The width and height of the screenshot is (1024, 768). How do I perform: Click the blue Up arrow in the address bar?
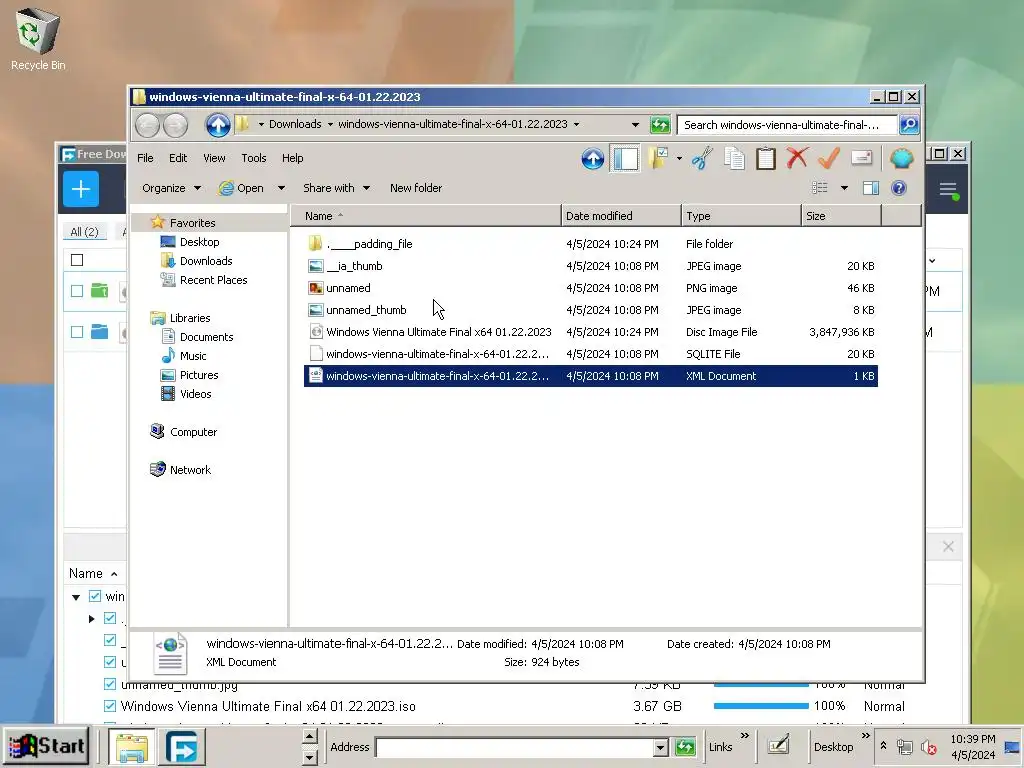(x=218, y=125)
